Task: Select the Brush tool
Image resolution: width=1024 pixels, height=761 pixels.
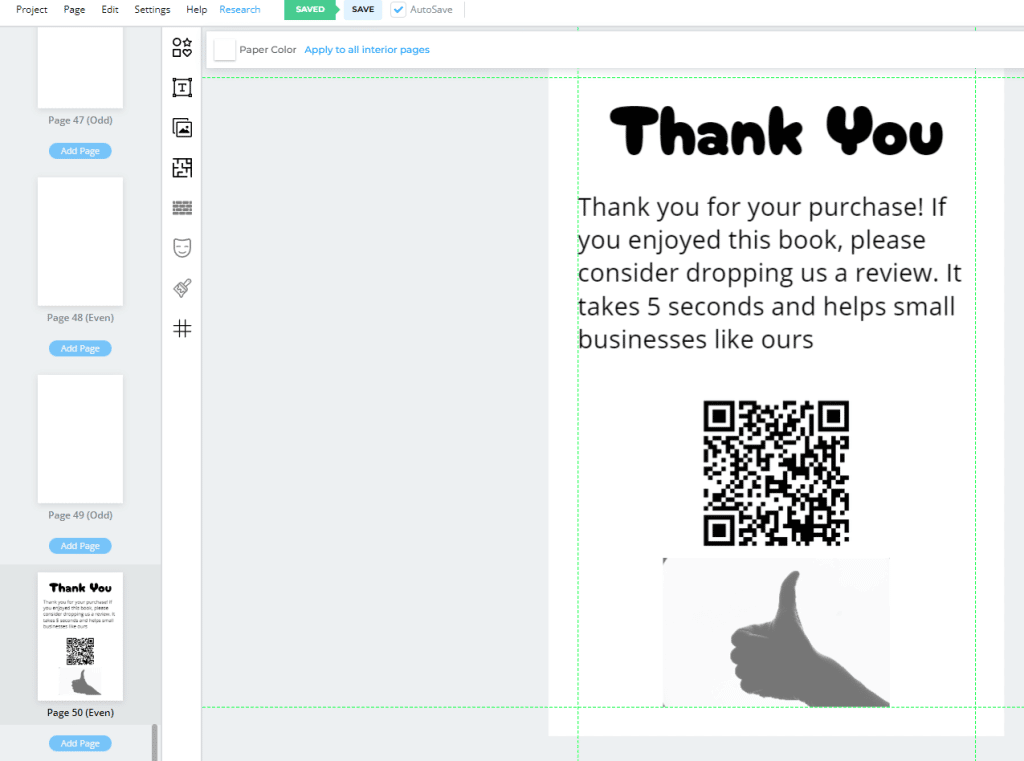Action: click(181, 288)
